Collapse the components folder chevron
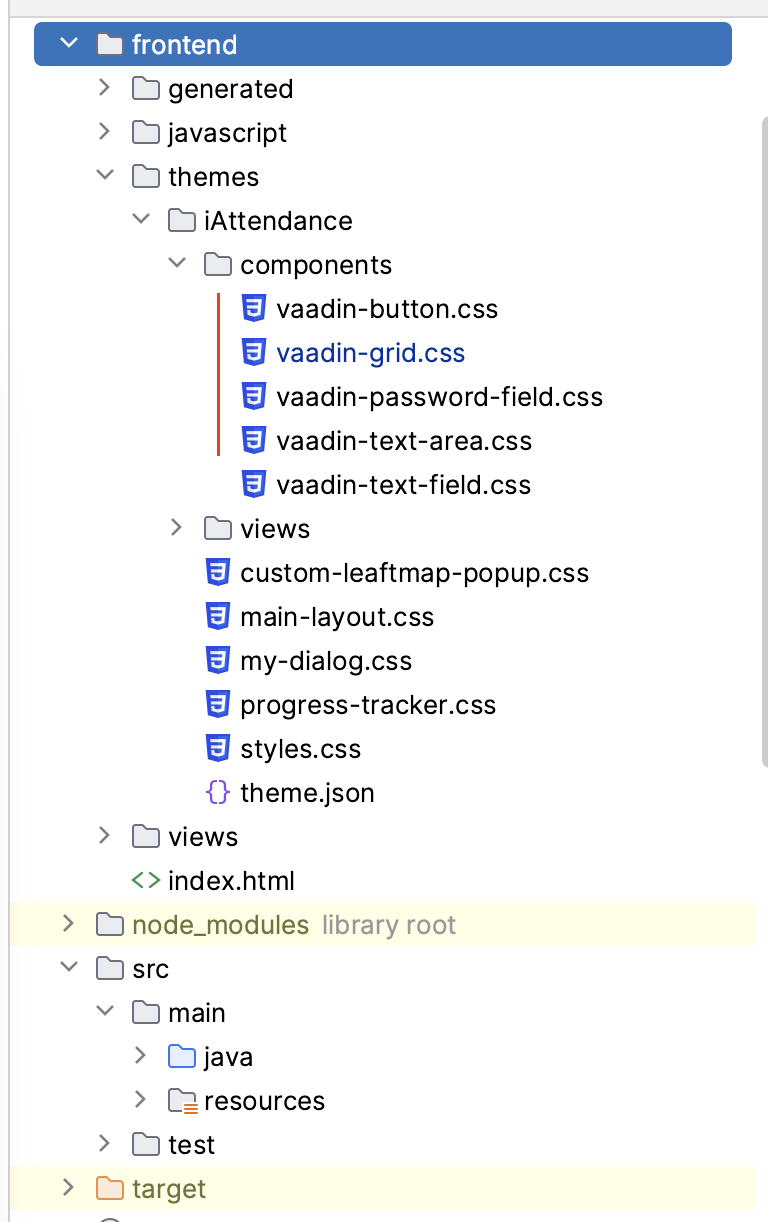768x1222 pixels. click(177, 265)
